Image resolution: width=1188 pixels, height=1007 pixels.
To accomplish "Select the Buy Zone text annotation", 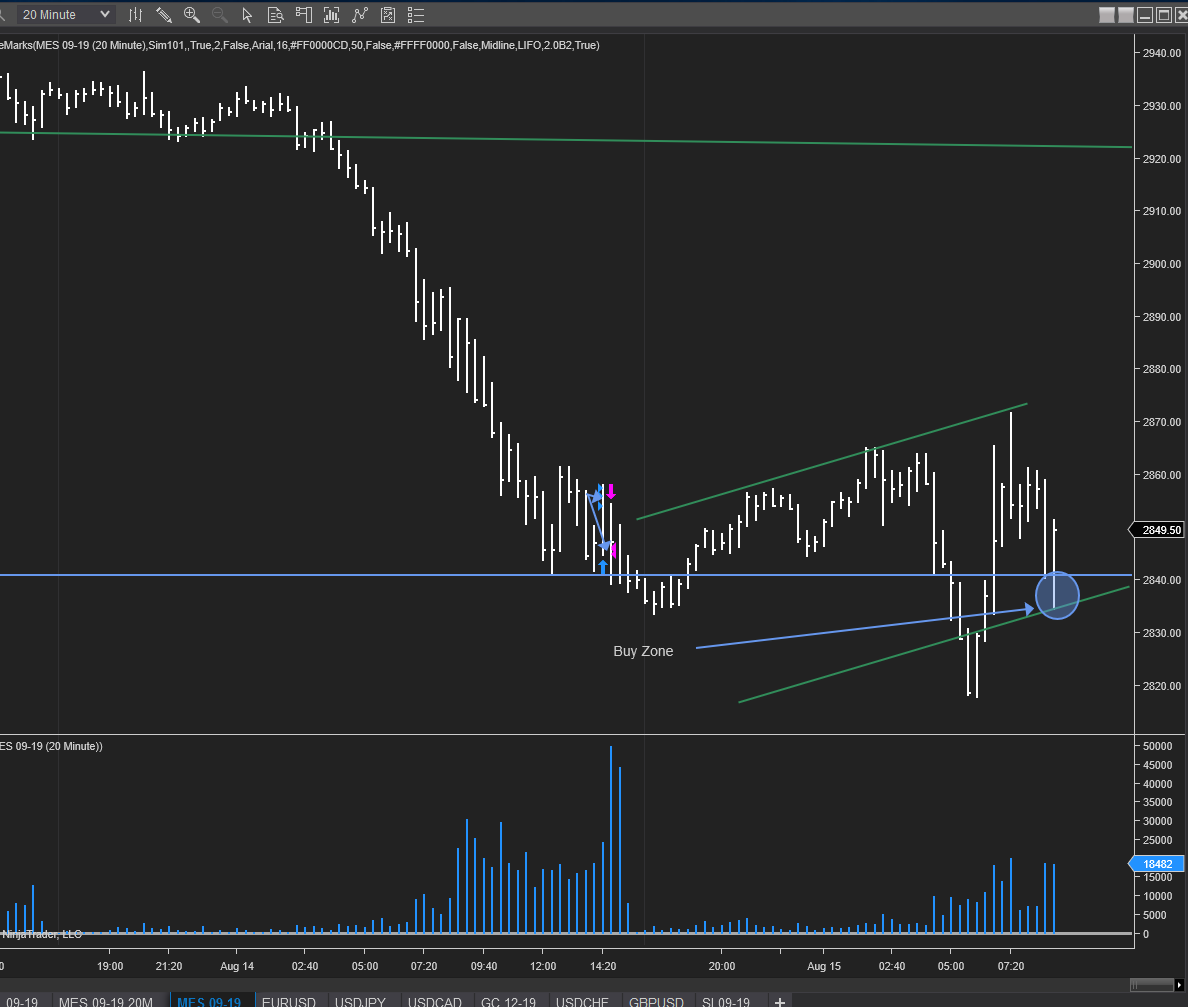I will tap(643, 651).
